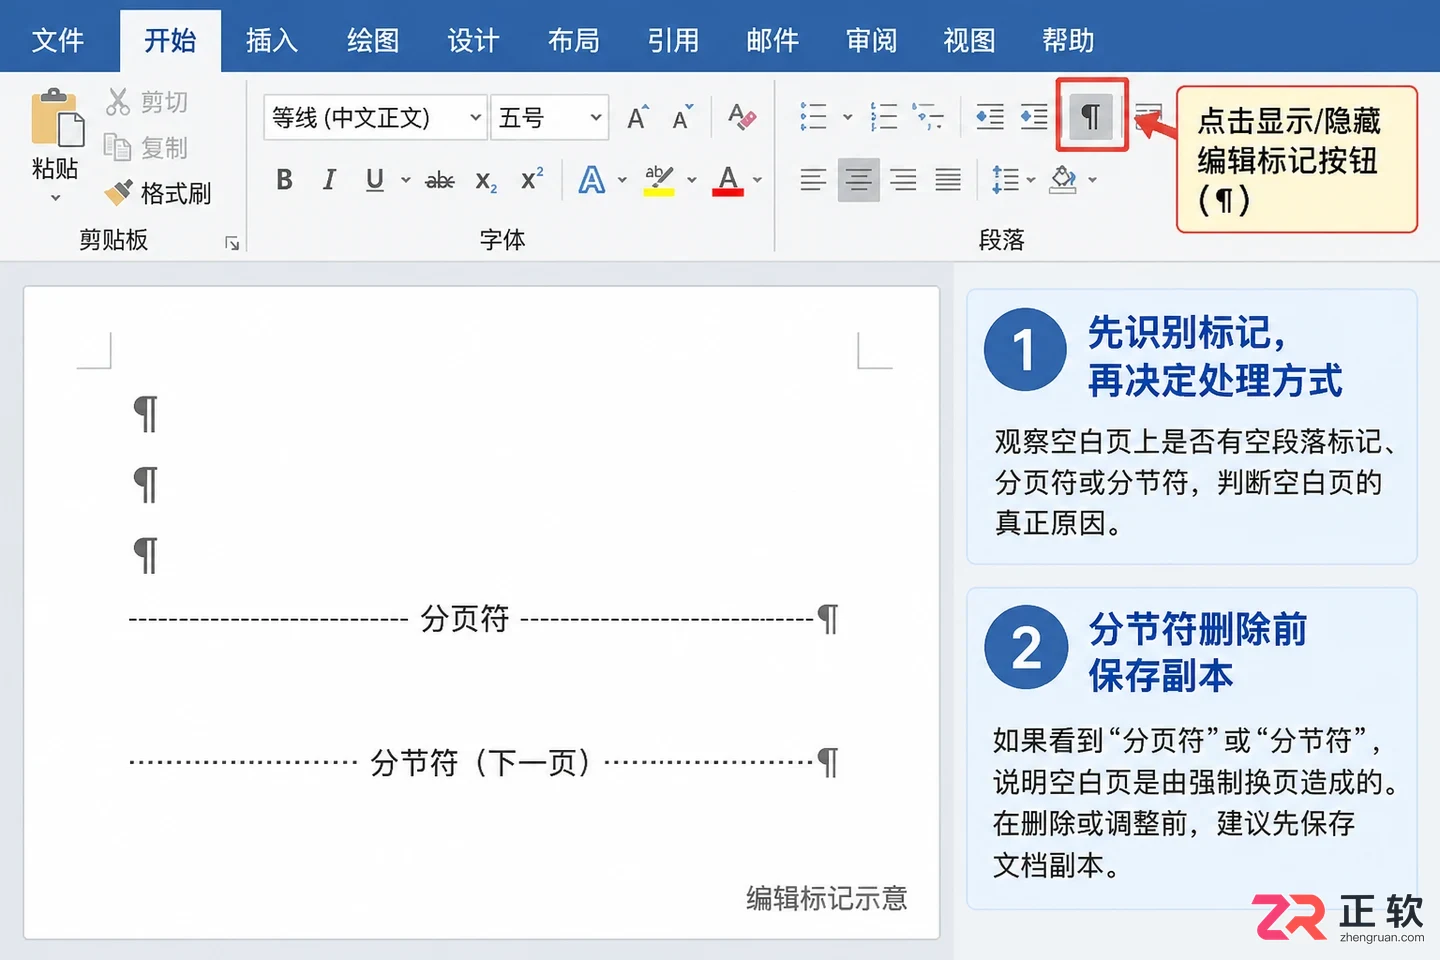
Task: Toggle Subscript formatting
Action: tap(486, 181)
